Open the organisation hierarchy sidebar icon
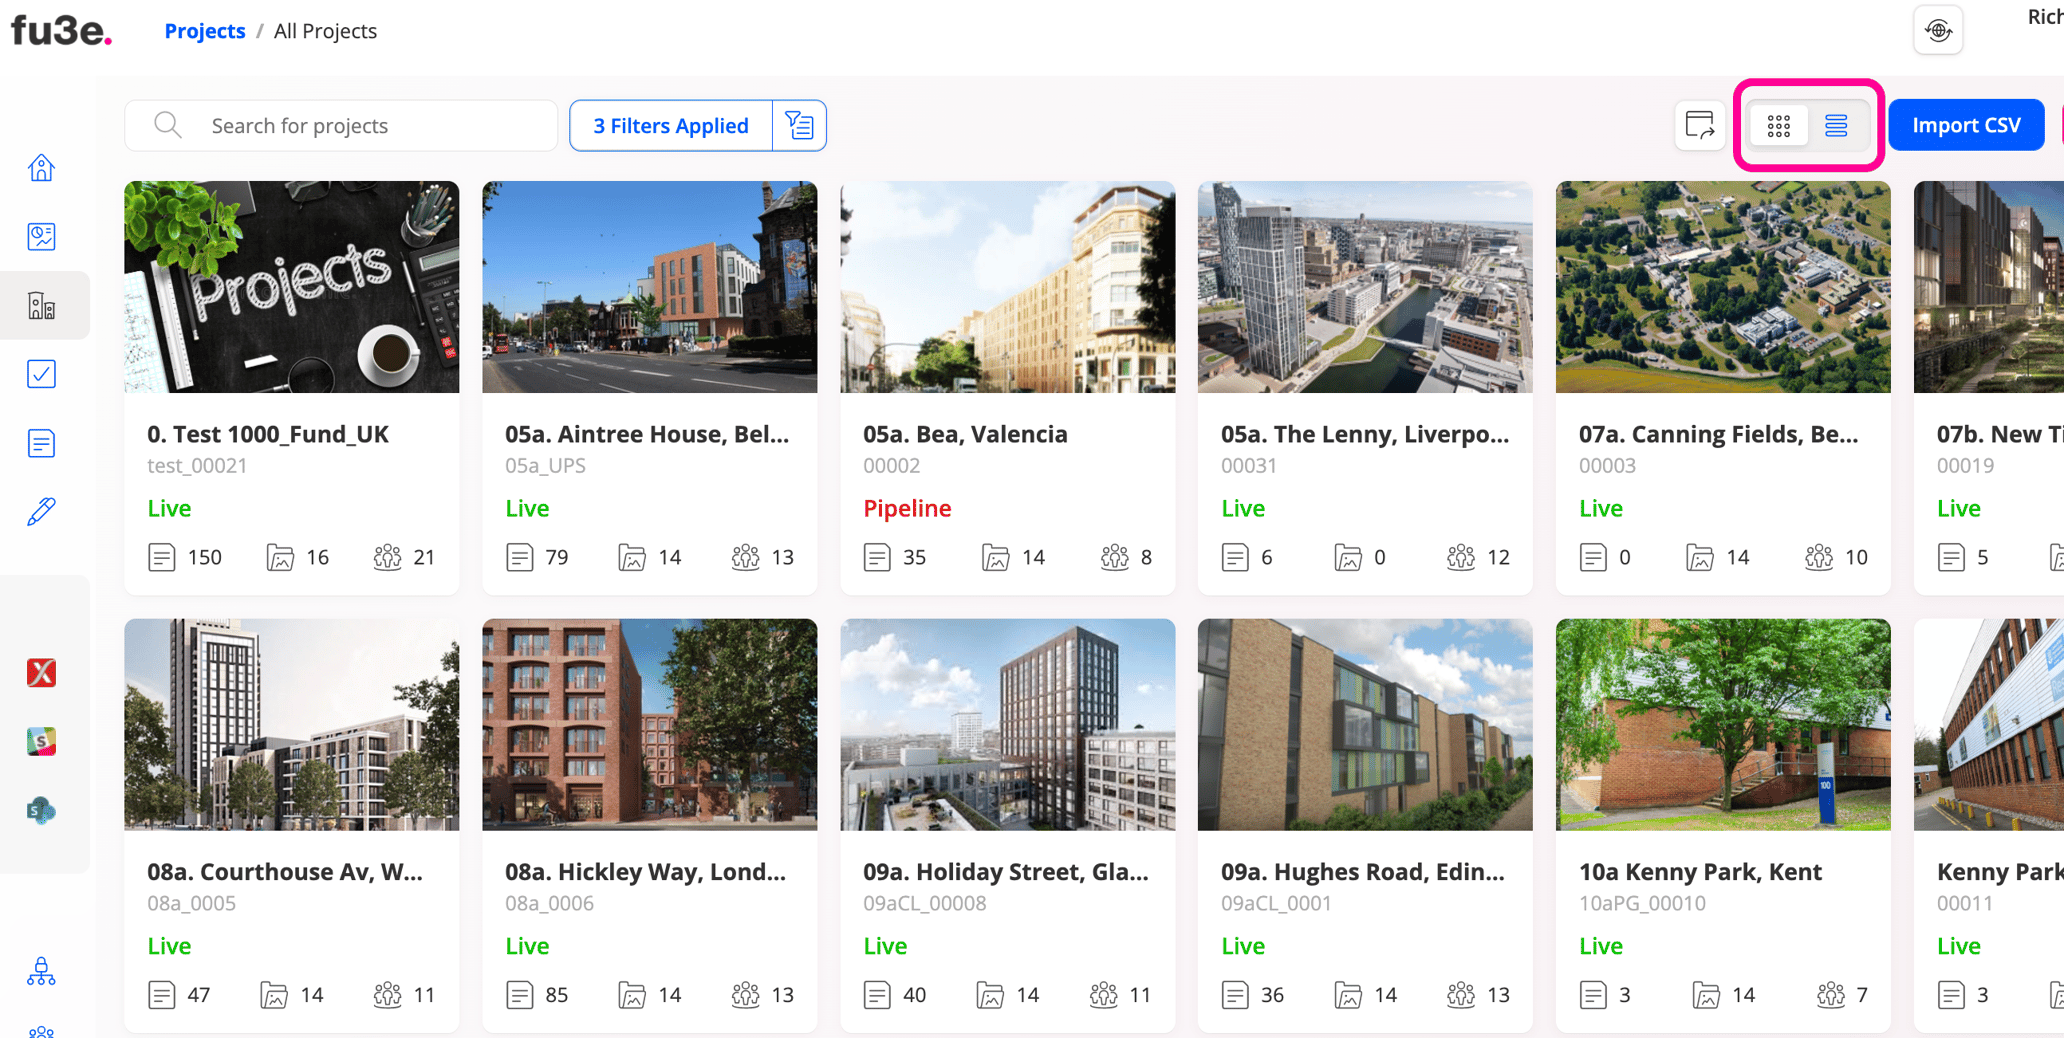The image size is (2064, 1038). (x=41, y=971)
